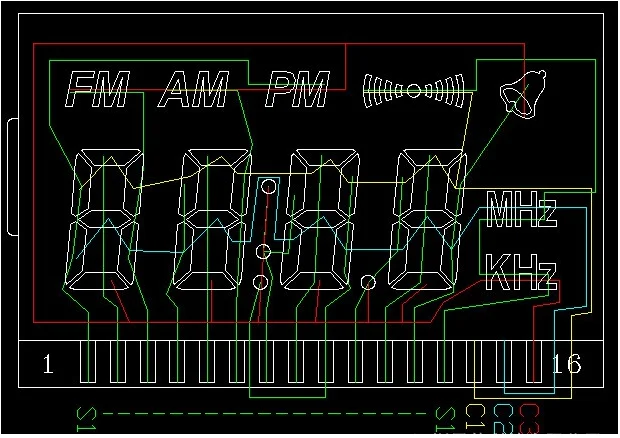Screen dimensions: 620x438
Task: Click the first seven-segment digit
Action: click(x=104, y=219)
